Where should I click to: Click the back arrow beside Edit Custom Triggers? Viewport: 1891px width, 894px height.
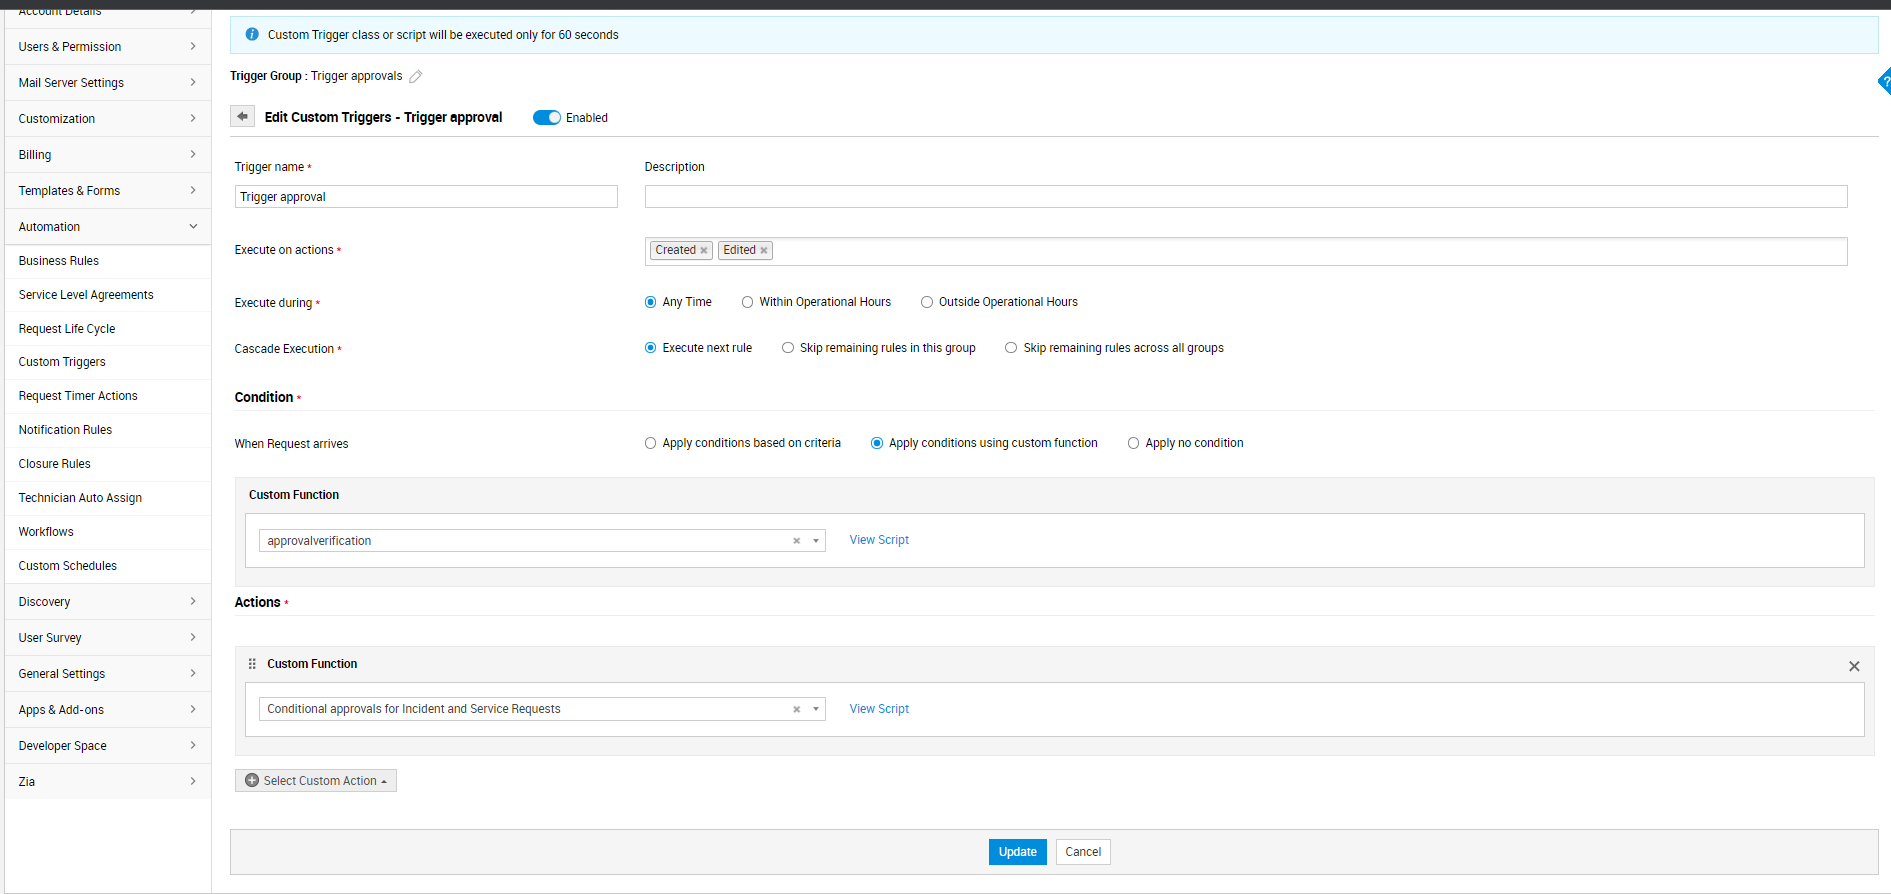point(242,117)
